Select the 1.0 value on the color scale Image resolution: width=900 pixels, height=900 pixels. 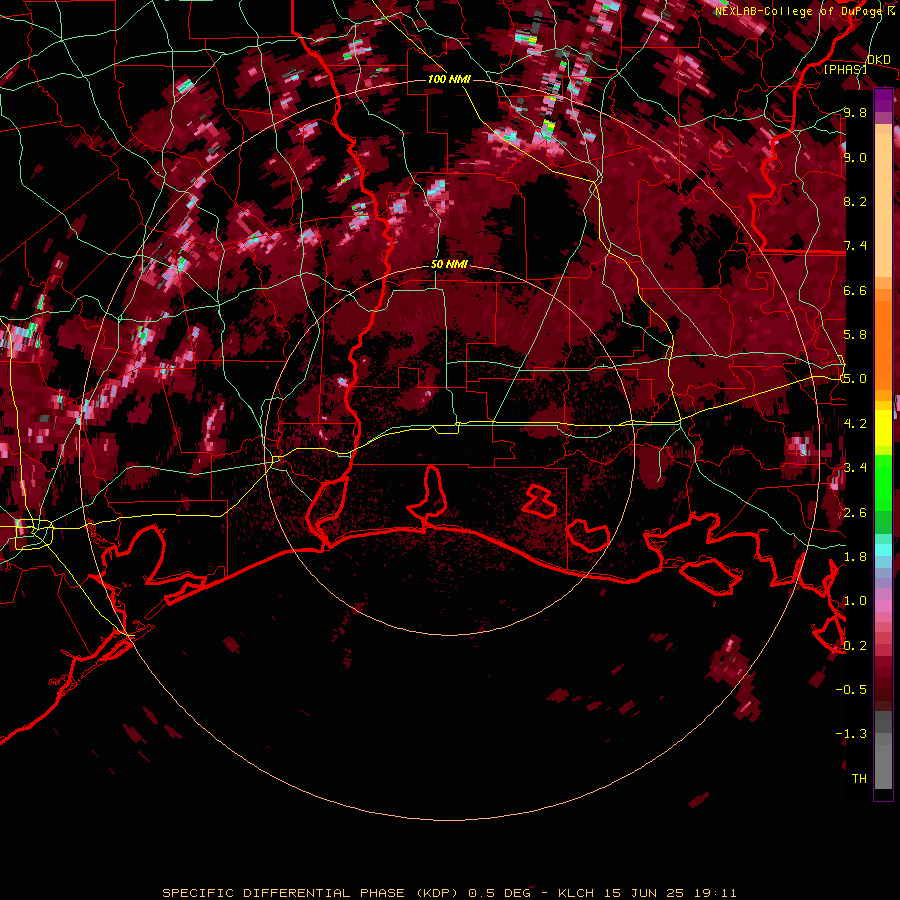pyautogui.click(x=855, y=601)
